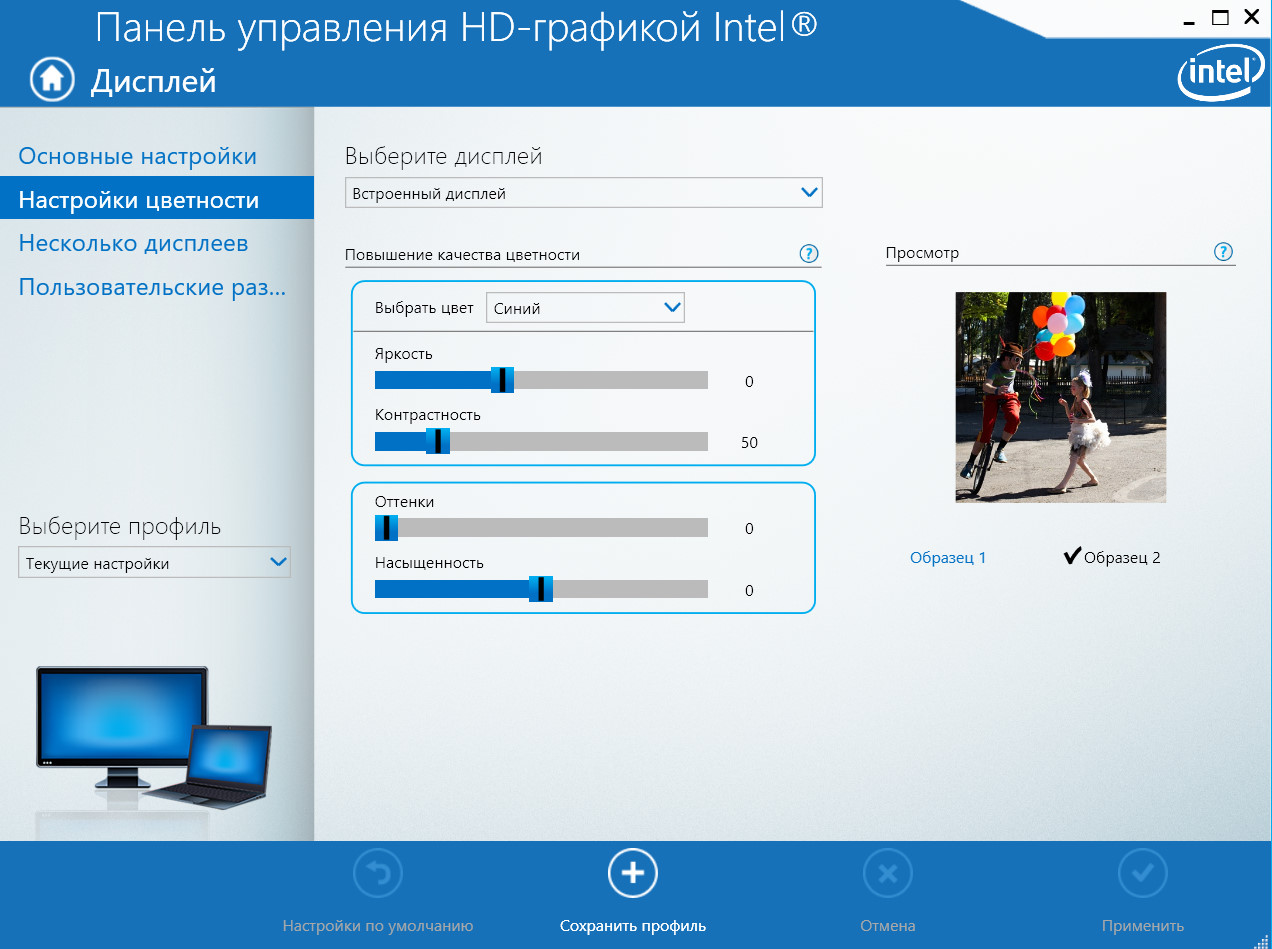Open help for Повышение качества цветности
This screenshot has height=949, width=1272.
(809, 254)
